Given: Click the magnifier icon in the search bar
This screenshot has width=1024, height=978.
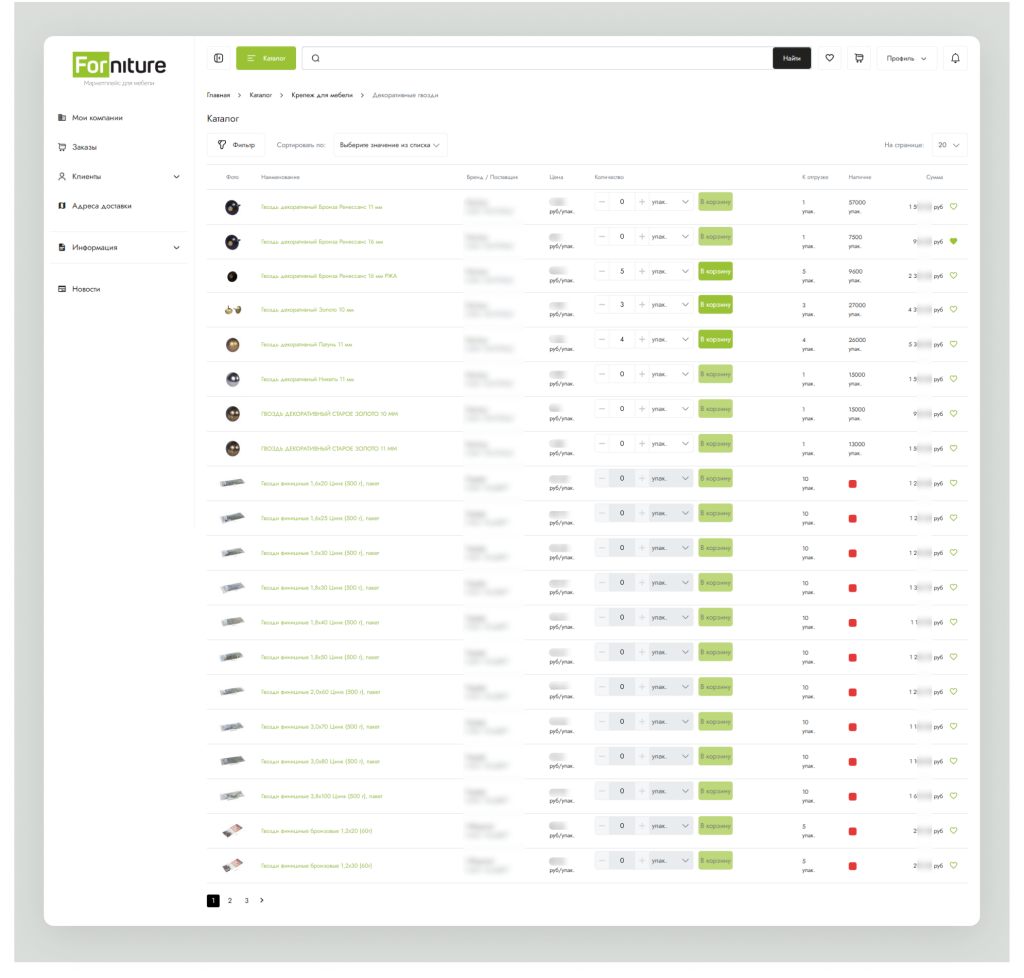Looking at the screenshot, I should pos(316,58).
